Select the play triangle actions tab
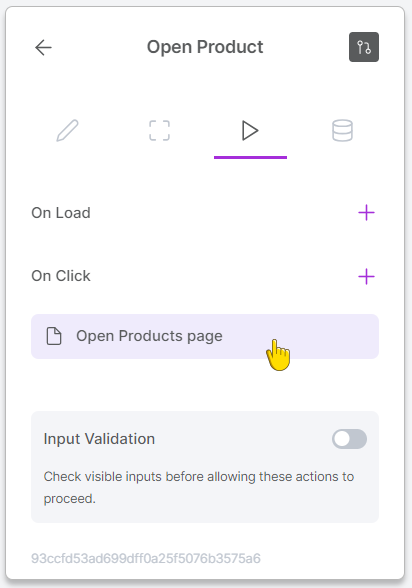 (x=250, y=130)
